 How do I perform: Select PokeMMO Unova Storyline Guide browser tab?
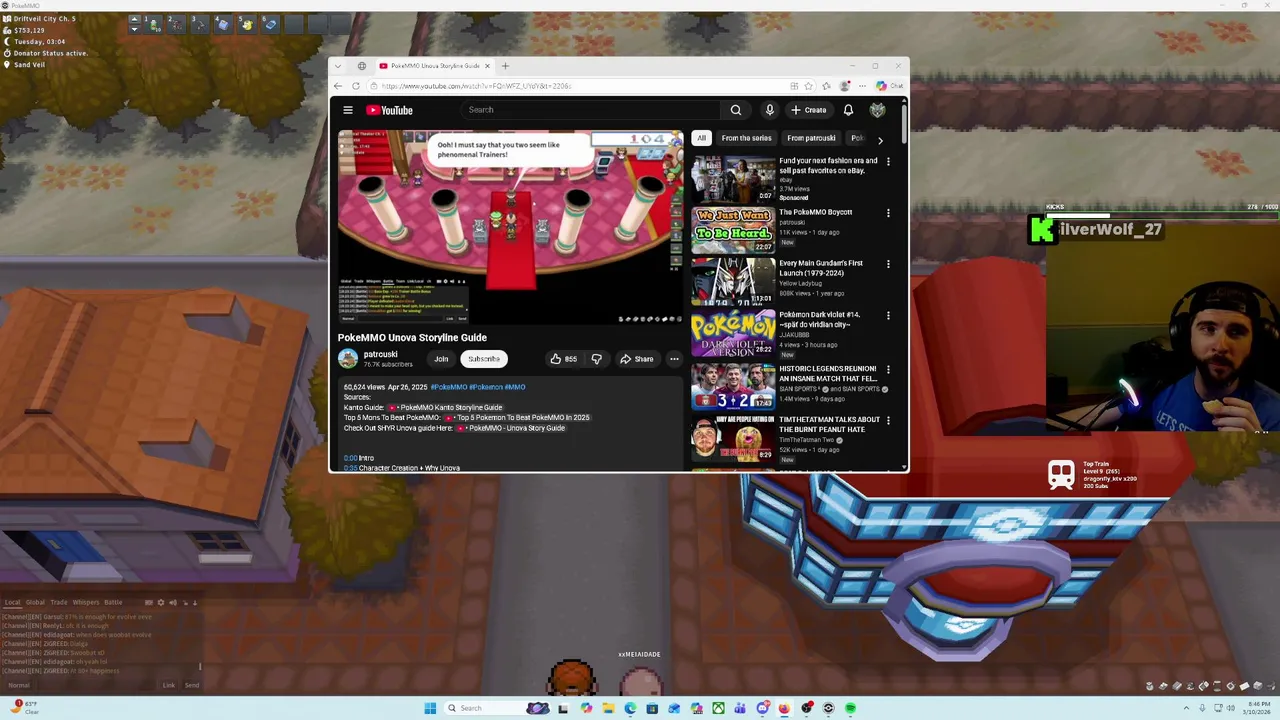tap(435, 66)
